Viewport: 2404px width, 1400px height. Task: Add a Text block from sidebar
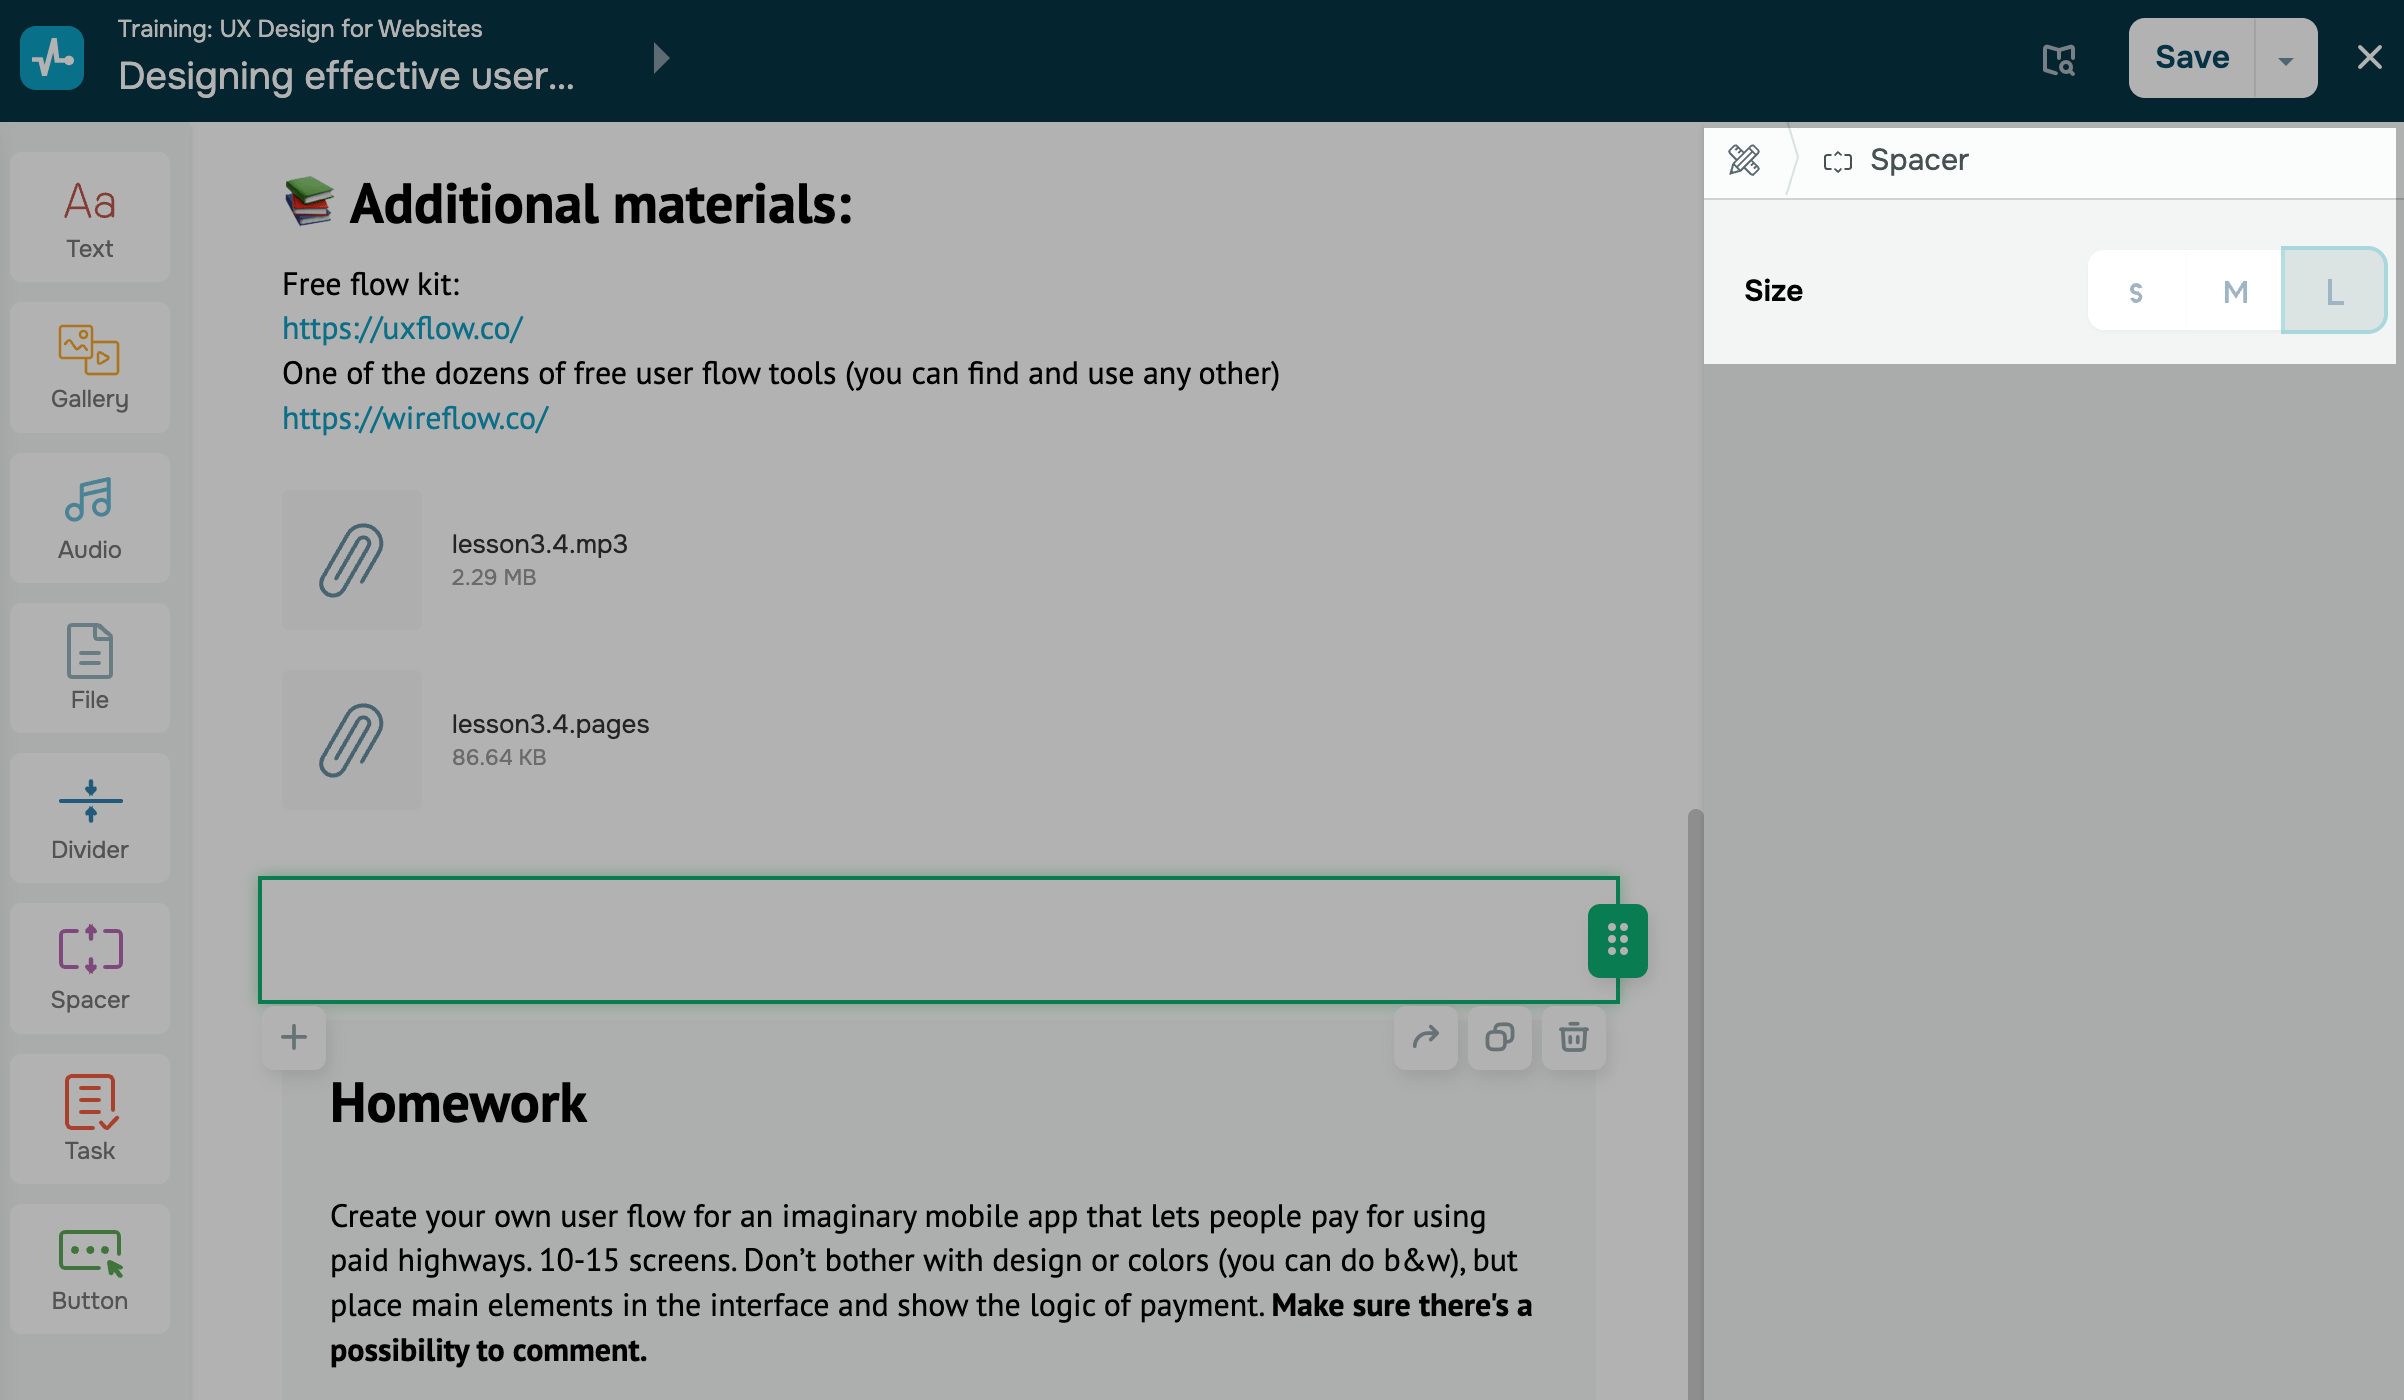pos(89,218)
